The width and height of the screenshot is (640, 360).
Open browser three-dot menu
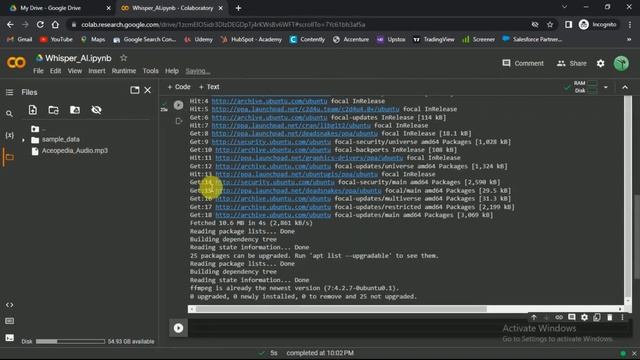coord(629,24)
